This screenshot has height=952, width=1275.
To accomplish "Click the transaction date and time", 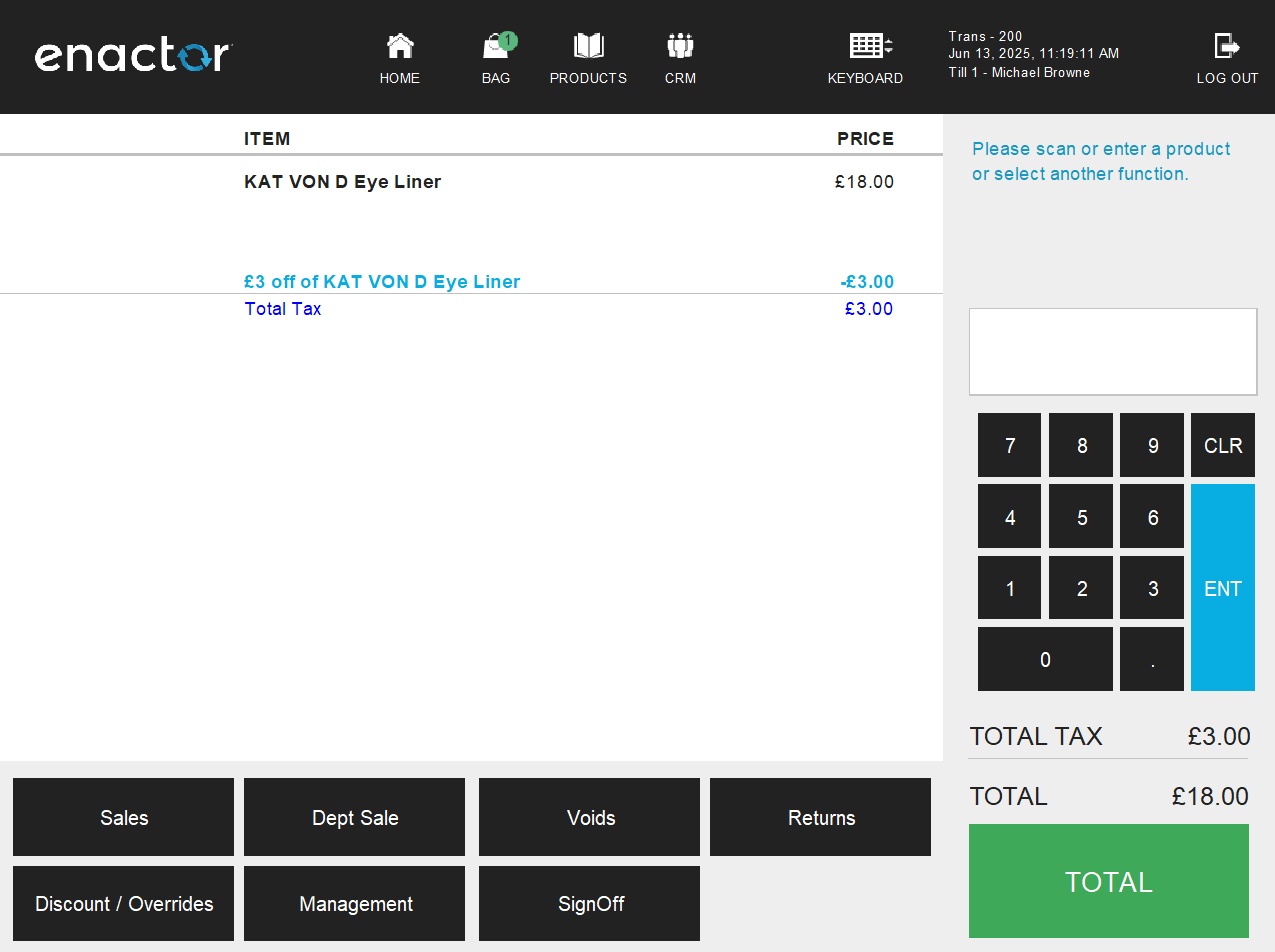I will tap(1034, 54).
